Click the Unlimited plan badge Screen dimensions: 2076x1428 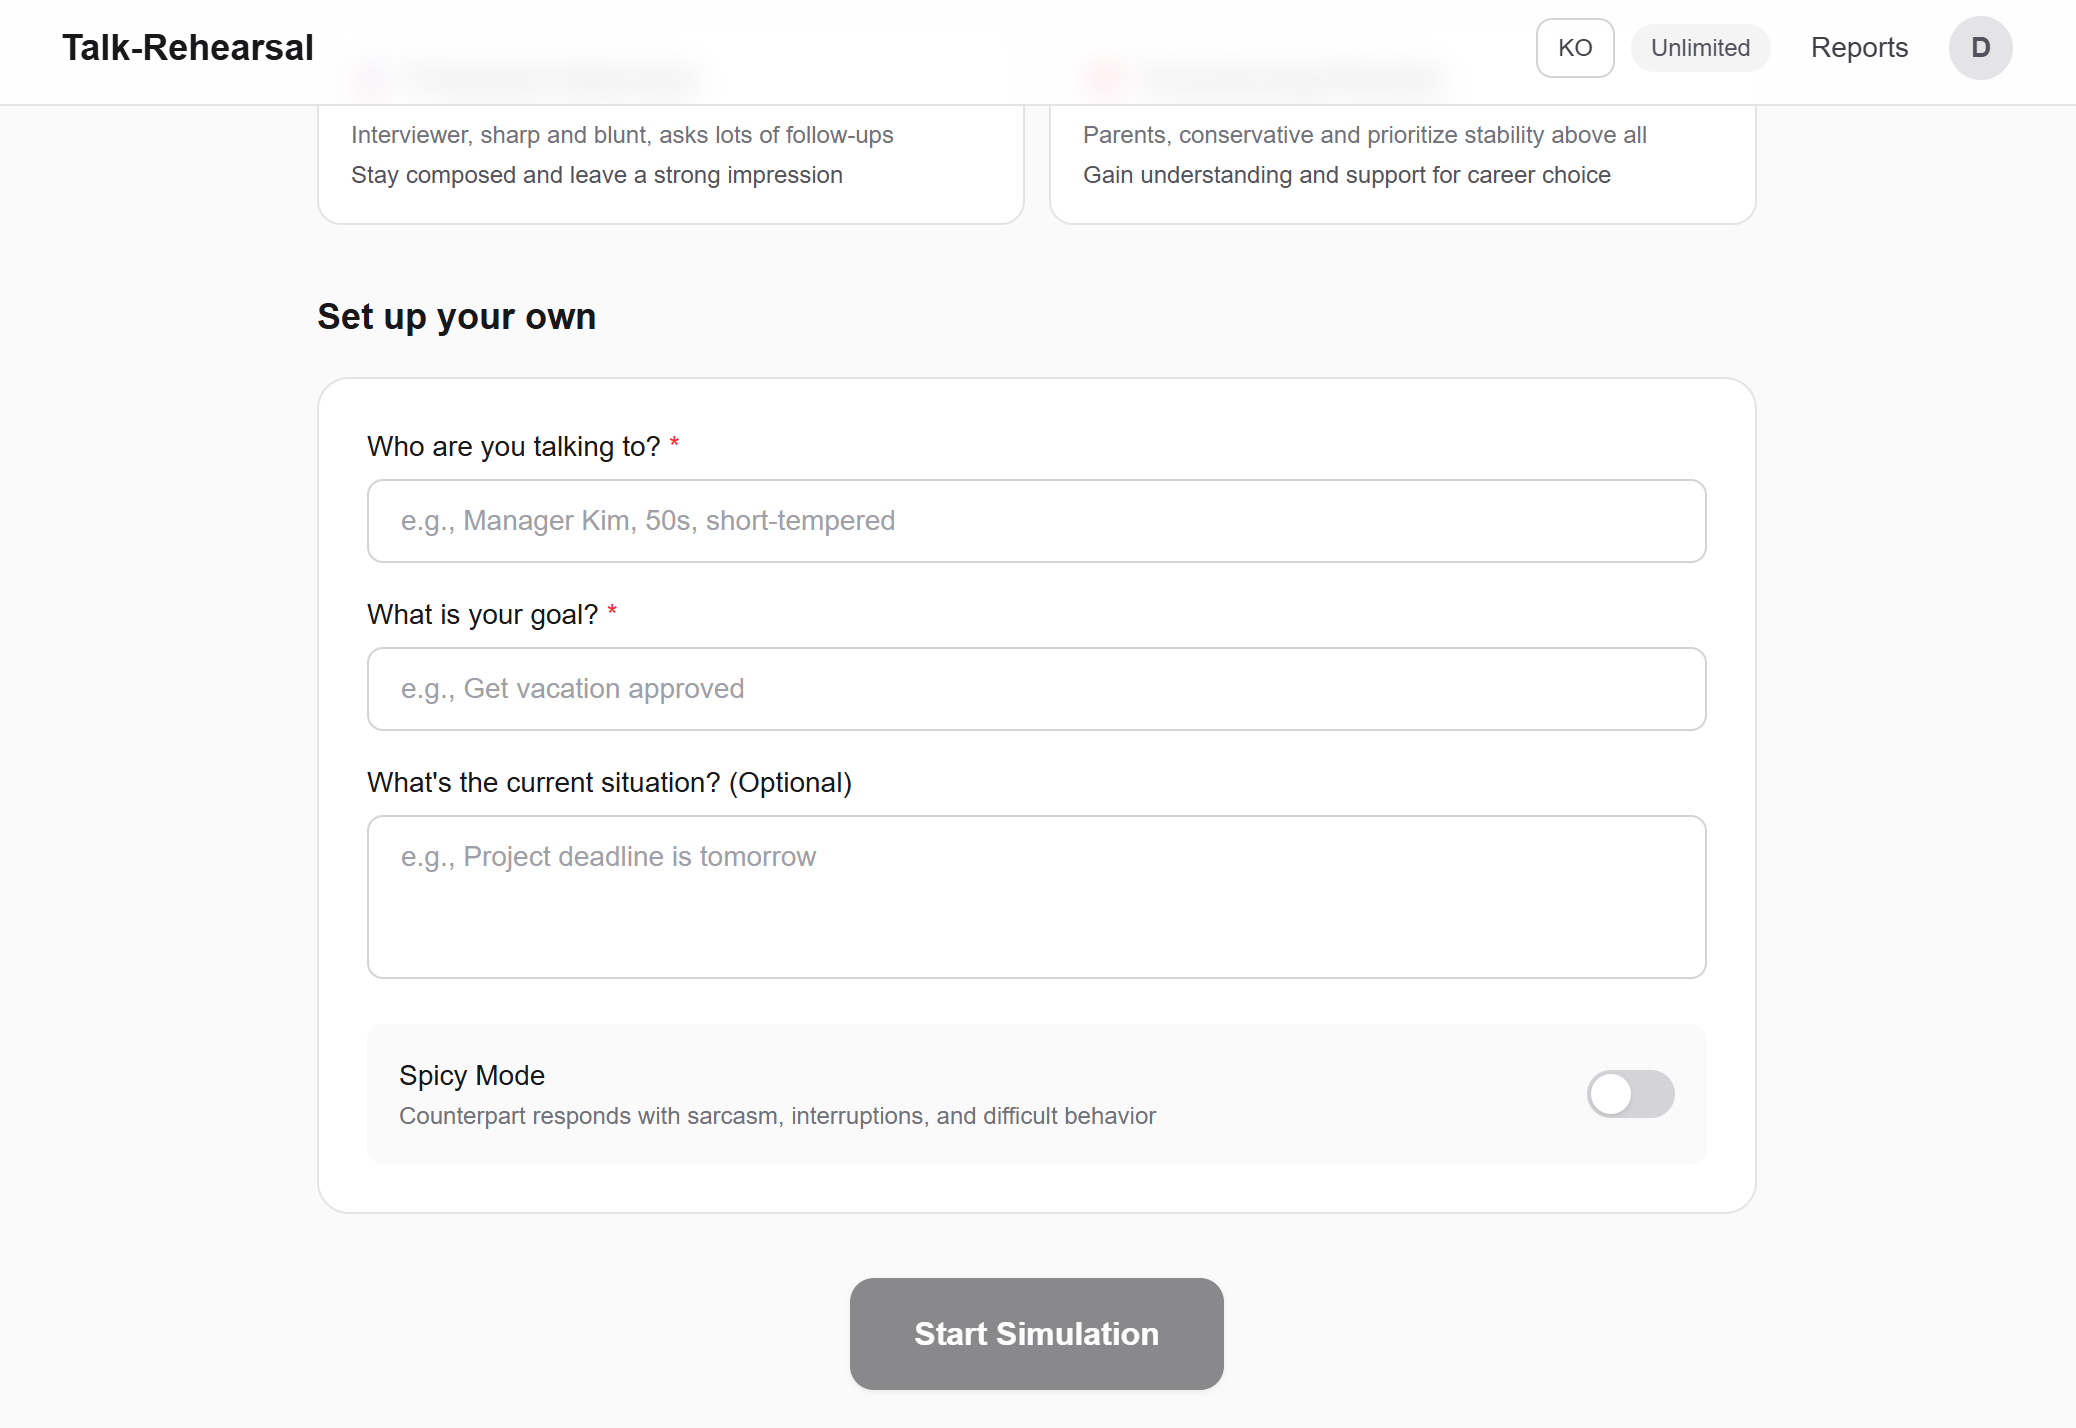(1700, 47)
